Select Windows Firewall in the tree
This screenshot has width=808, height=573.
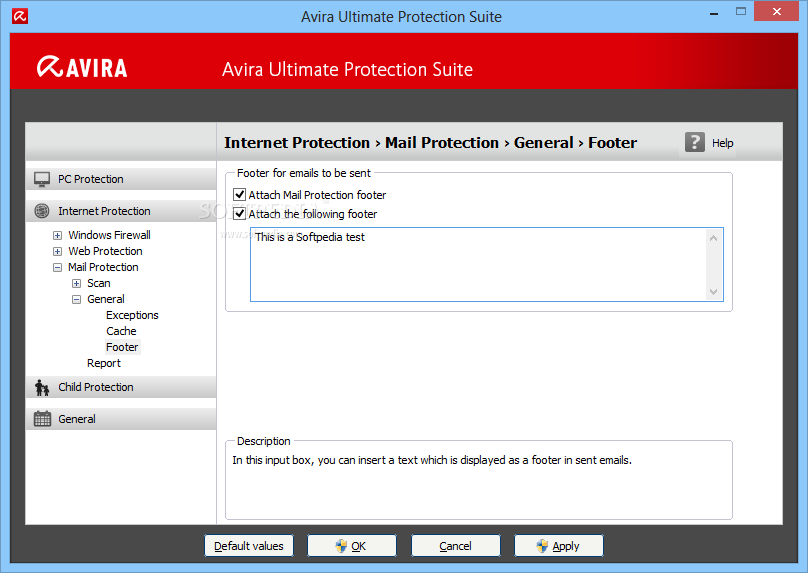109,235
